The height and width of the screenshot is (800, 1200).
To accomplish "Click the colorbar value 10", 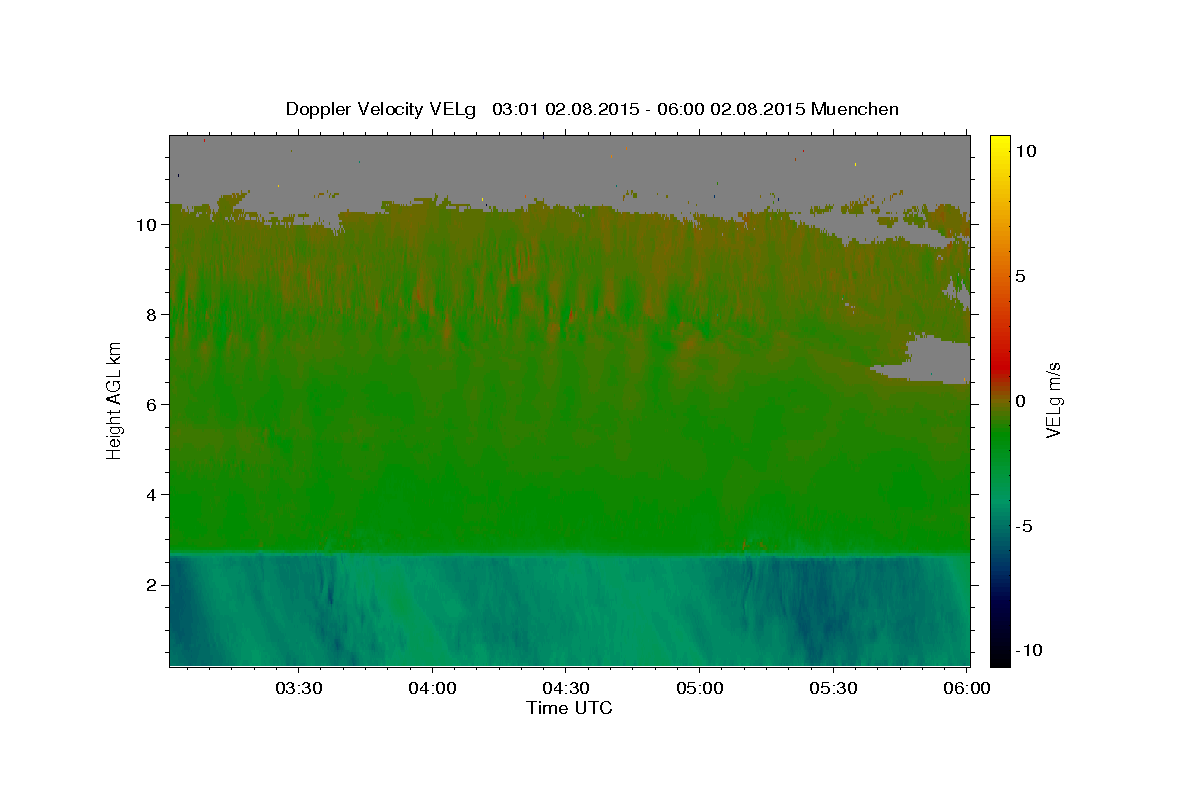I will point(1025,151).
